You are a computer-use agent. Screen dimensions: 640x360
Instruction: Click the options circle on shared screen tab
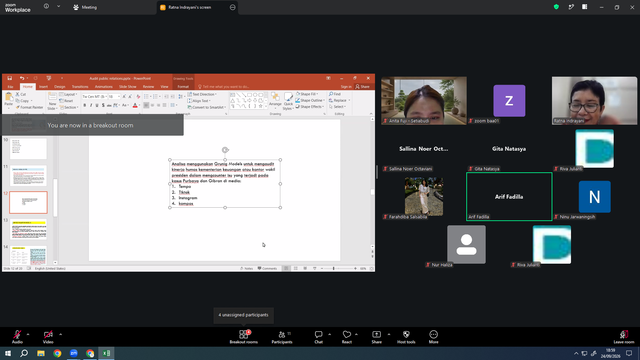click(233, 7)
